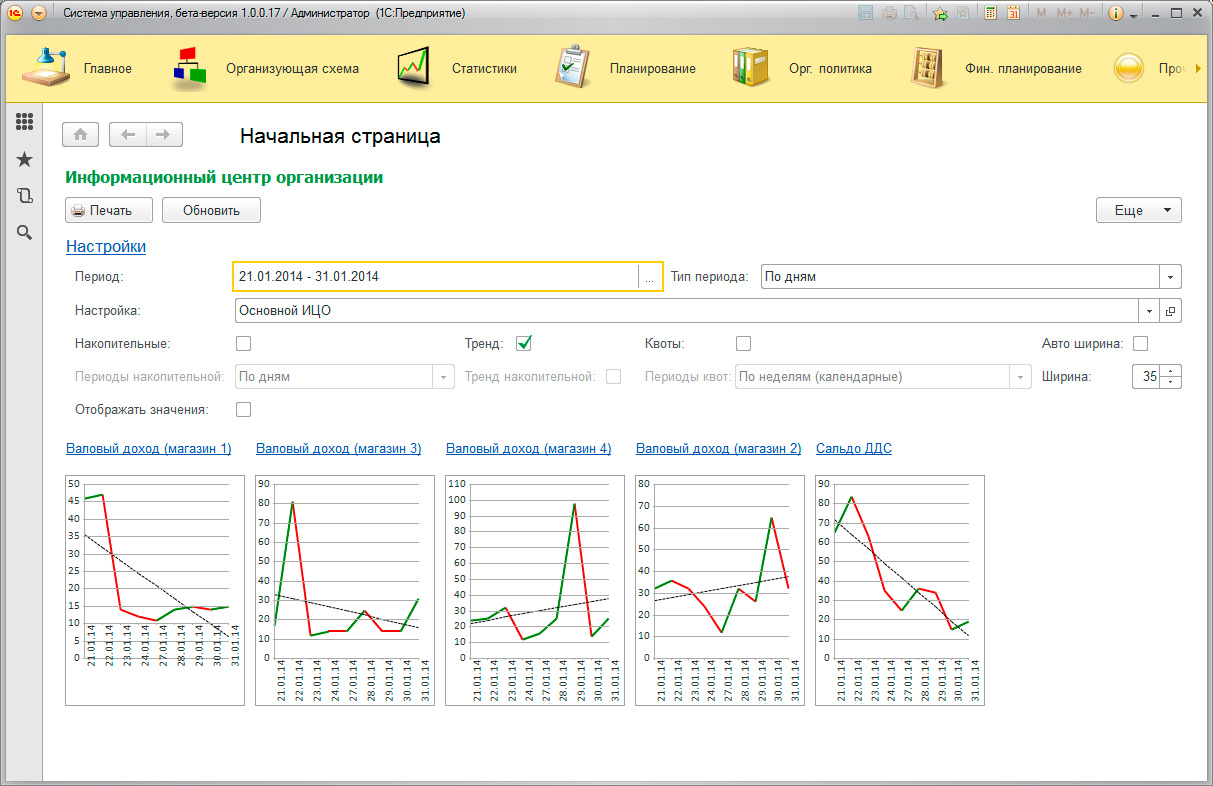
Task: Open Валовый доход (магазин 1) link
Action: tap(148, 449)
